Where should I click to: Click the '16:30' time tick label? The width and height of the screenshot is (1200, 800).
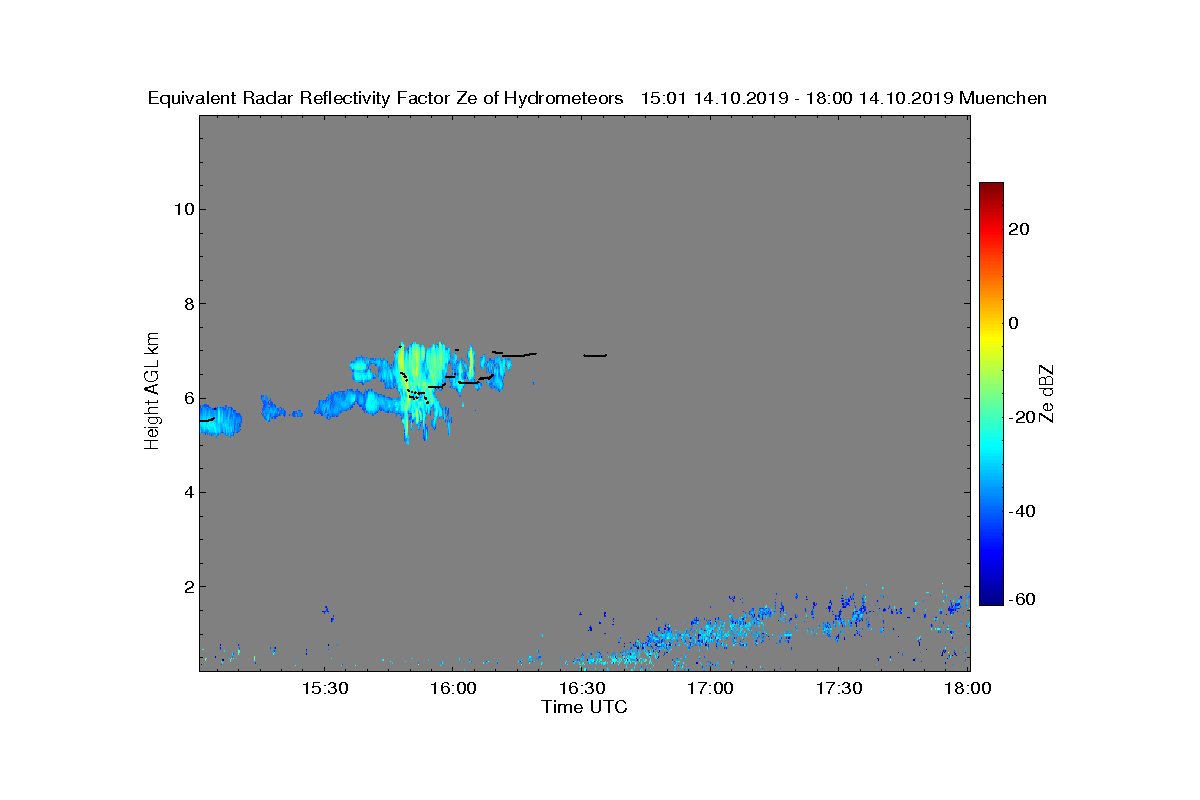582,689
